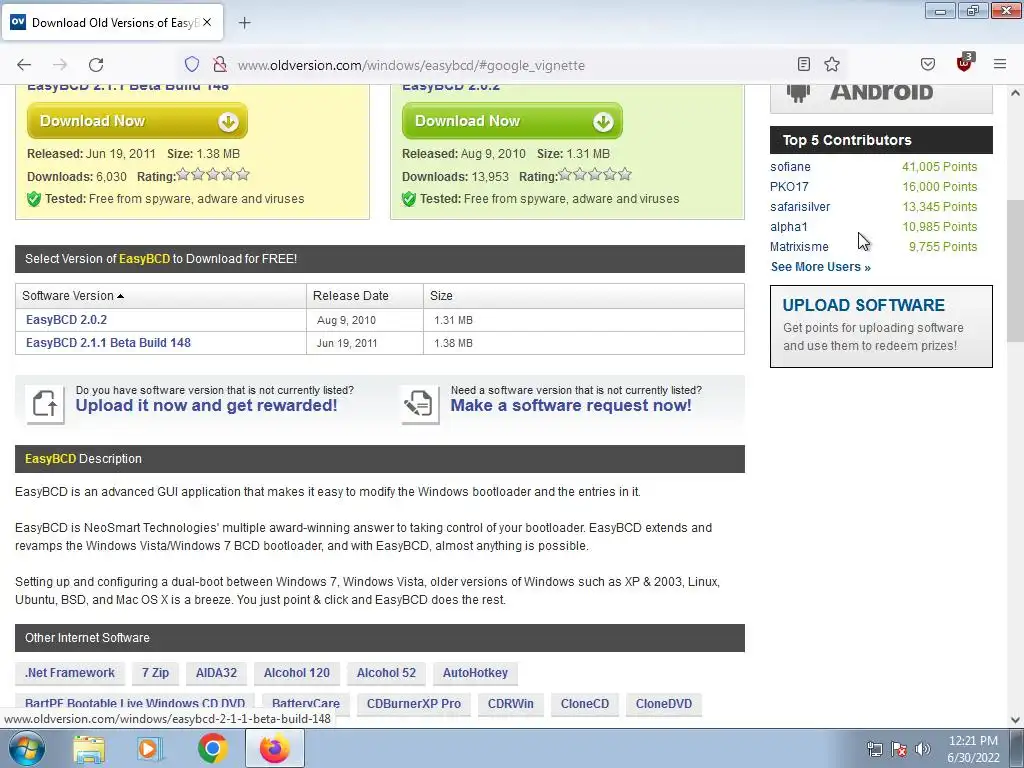Launch Windows Media Player from taskbar
The width and height of the screenshot is (1024, 768).
click(x=150, y=749)
